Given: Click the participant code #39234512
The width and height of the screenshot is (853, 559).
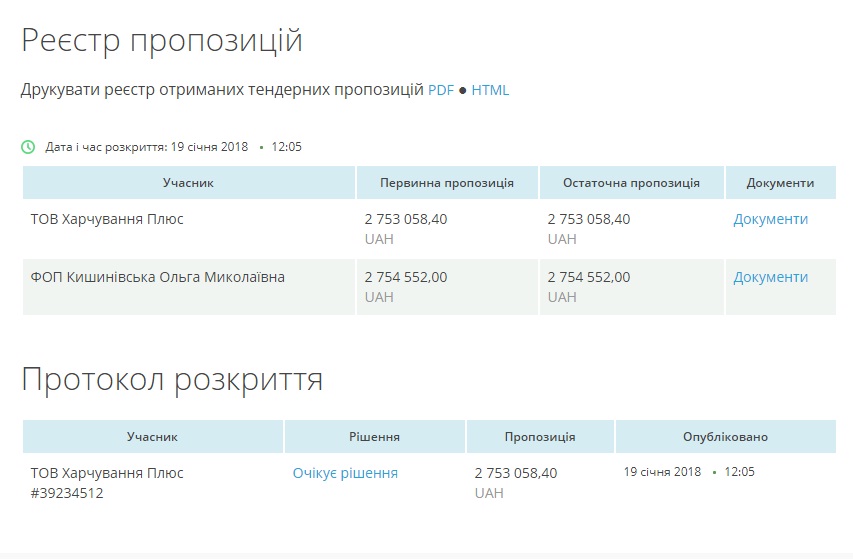Looking at the screenshot, I should click(67, 493).
